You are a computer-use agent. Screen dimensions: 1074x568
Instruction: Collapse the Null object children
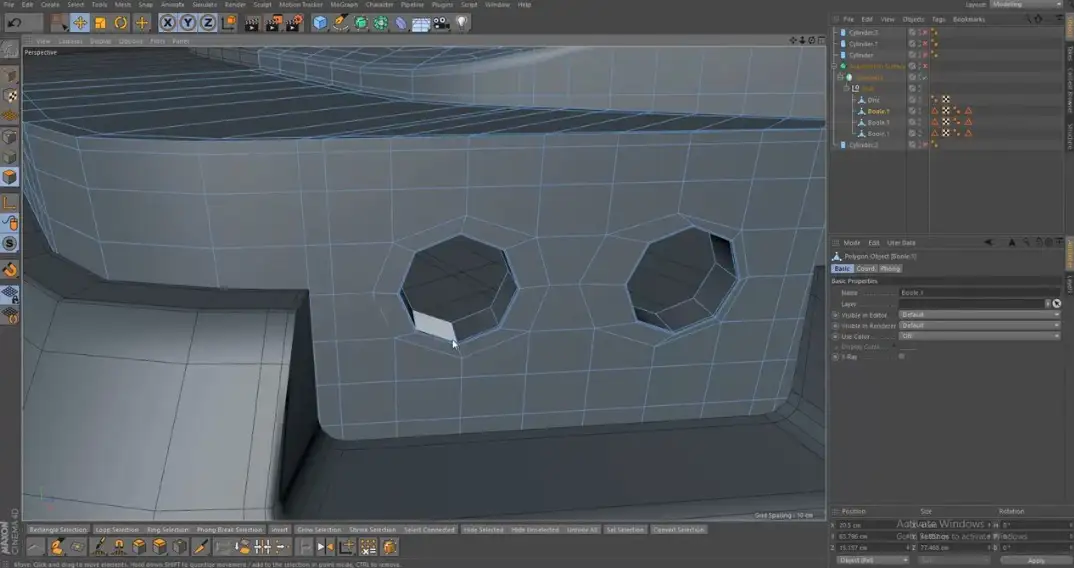coord(847,88)
